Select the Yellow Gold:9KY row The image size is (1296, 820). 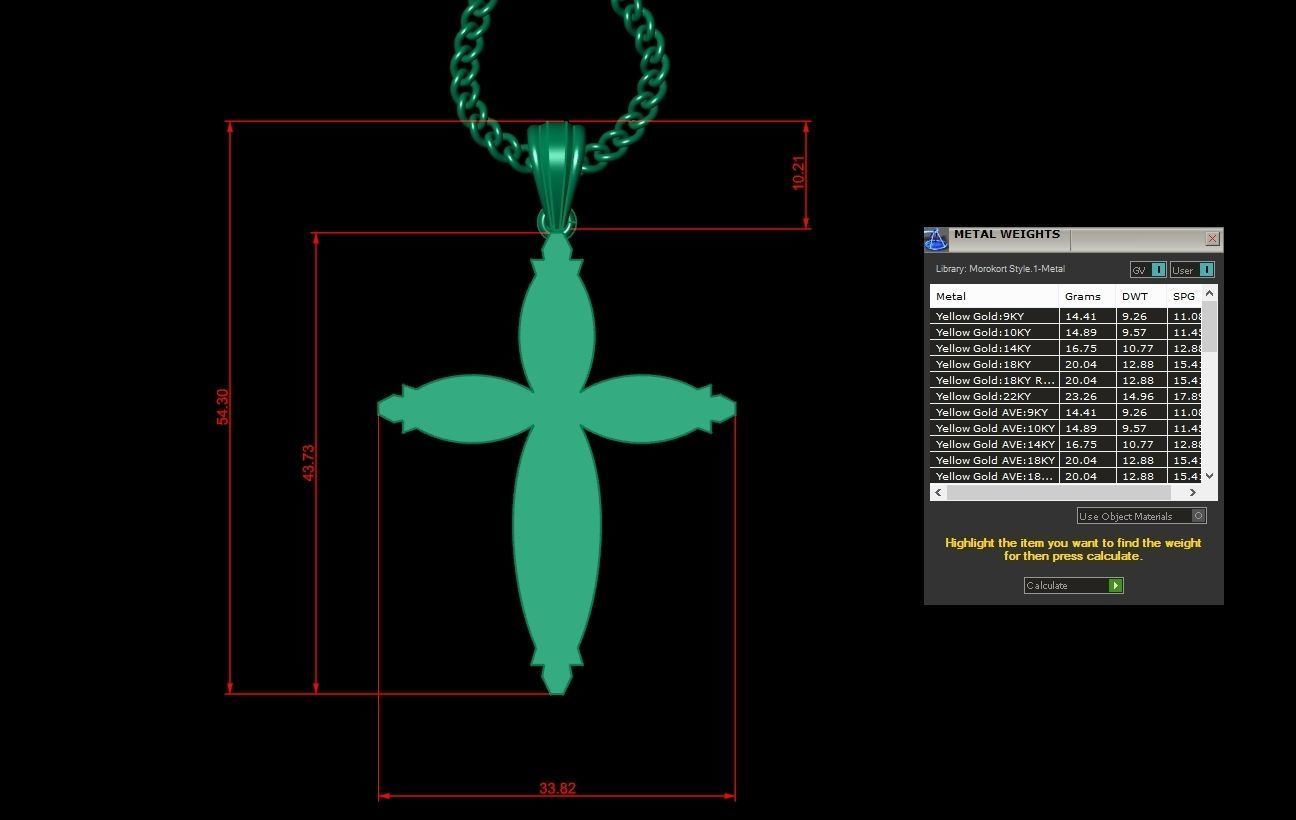point(1066,316)
